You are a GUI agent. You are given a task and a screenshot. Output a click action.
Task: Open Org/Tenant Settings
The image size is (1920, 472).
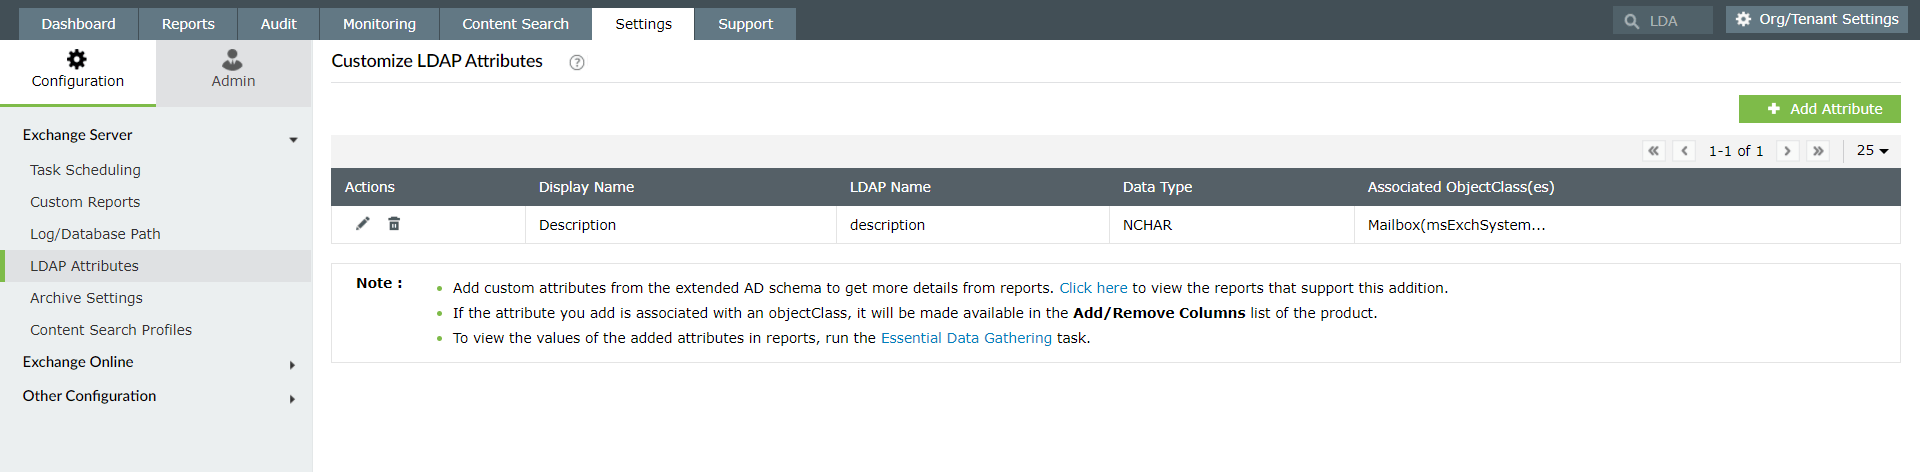click(1816, 19)
